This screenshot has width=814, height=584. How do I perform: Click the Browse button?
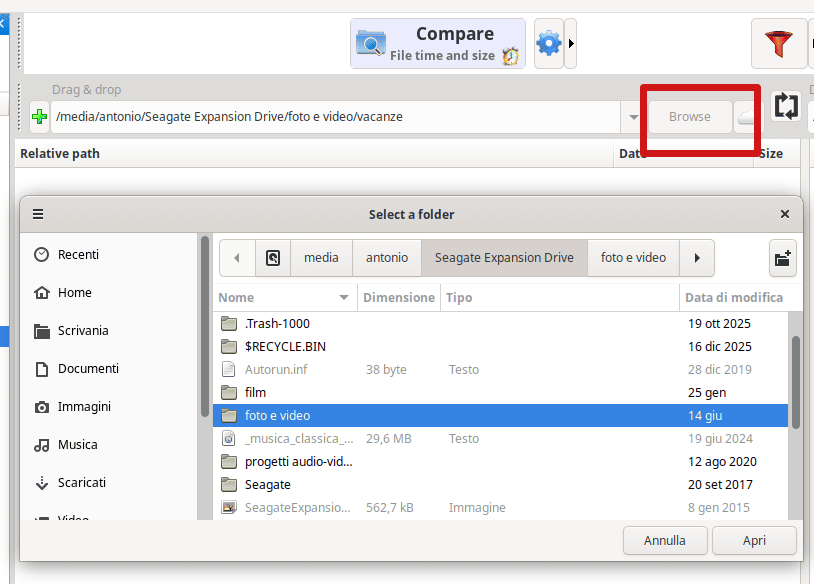click(x=689, y=117)
